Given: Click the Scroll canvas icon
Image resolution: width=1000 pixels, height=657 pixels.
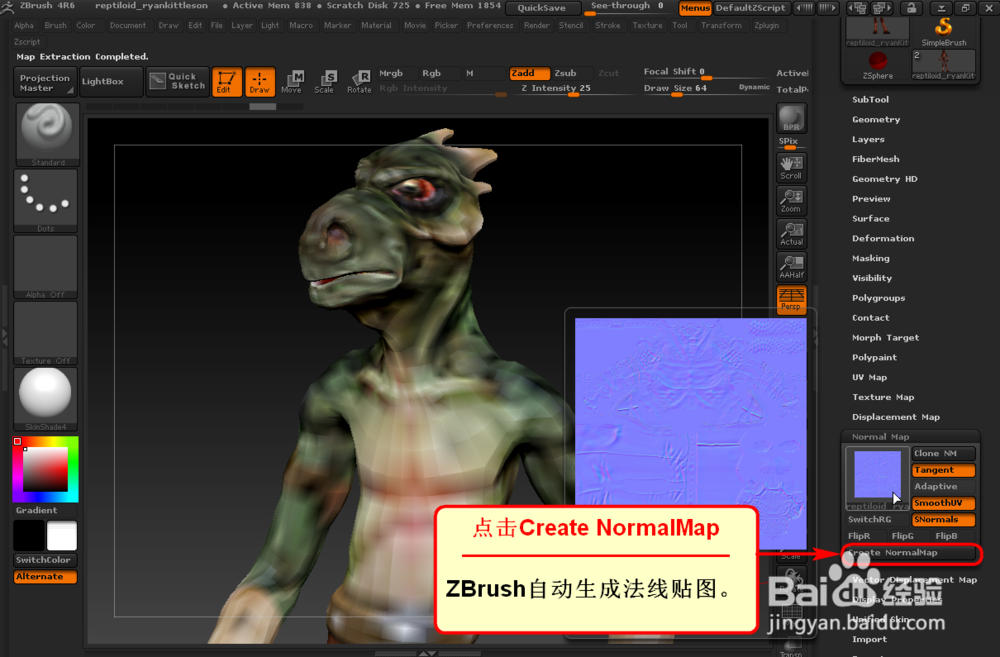Looking at the screenshot, I should point(791,168).
